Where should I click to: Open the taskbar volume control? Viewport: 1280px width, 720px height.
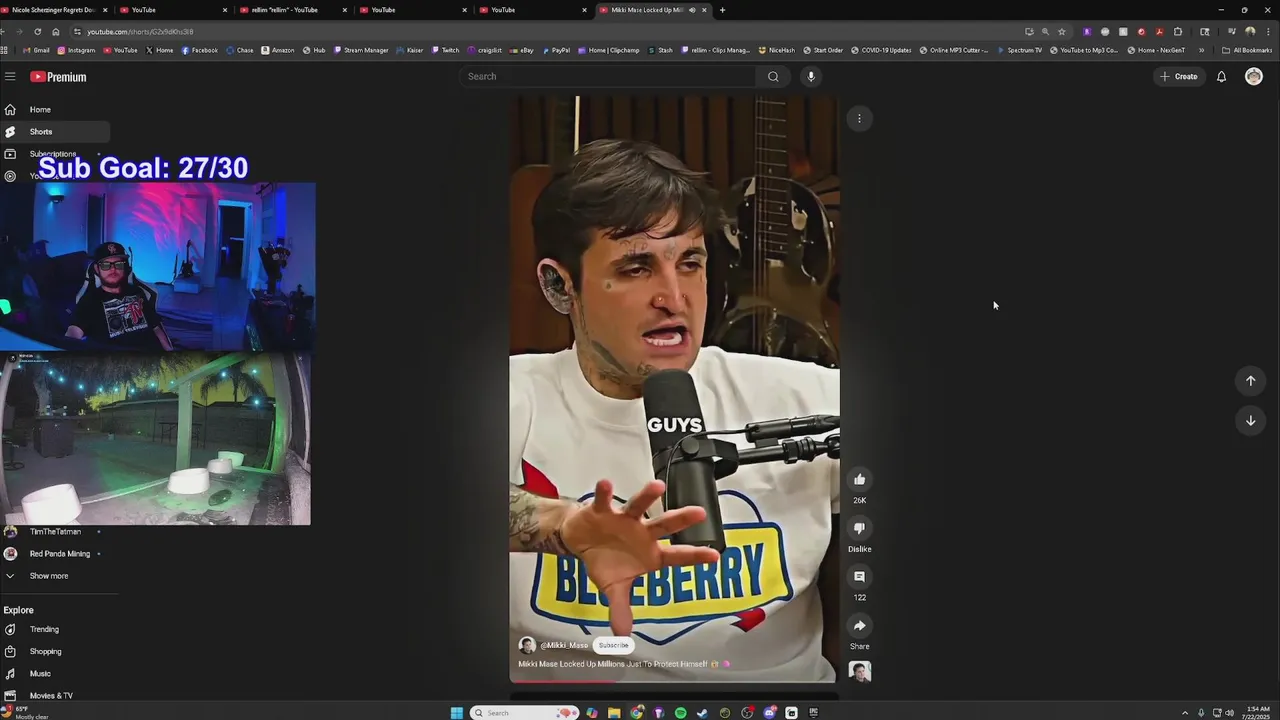click(1229, 713)
